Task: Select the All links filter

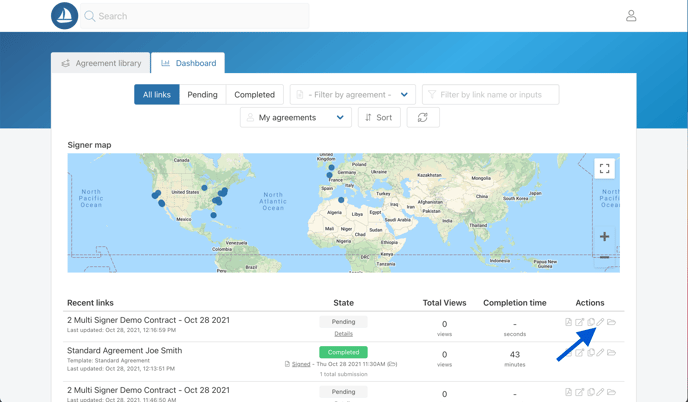Action: coord(157,94)
